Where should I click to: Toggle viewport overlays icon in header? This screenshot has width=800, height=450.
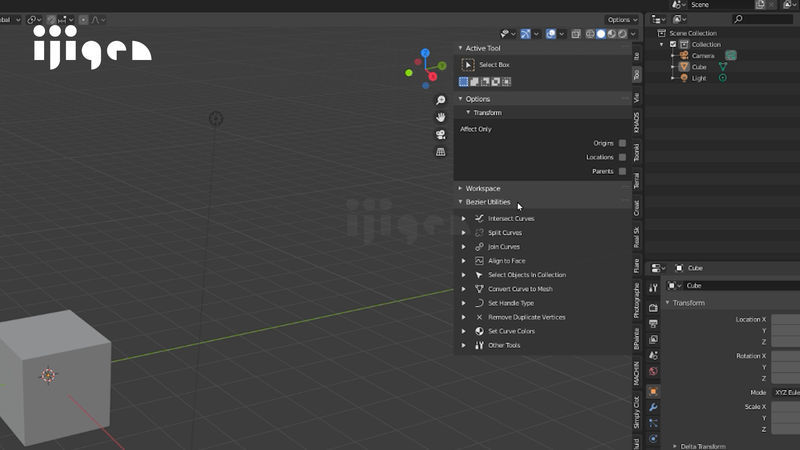(x=551, y=34)
